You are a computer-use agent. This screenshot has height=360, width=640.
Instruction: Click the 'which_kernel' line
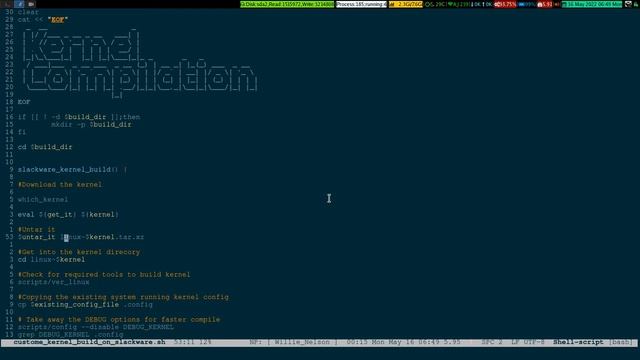(43, 200)
